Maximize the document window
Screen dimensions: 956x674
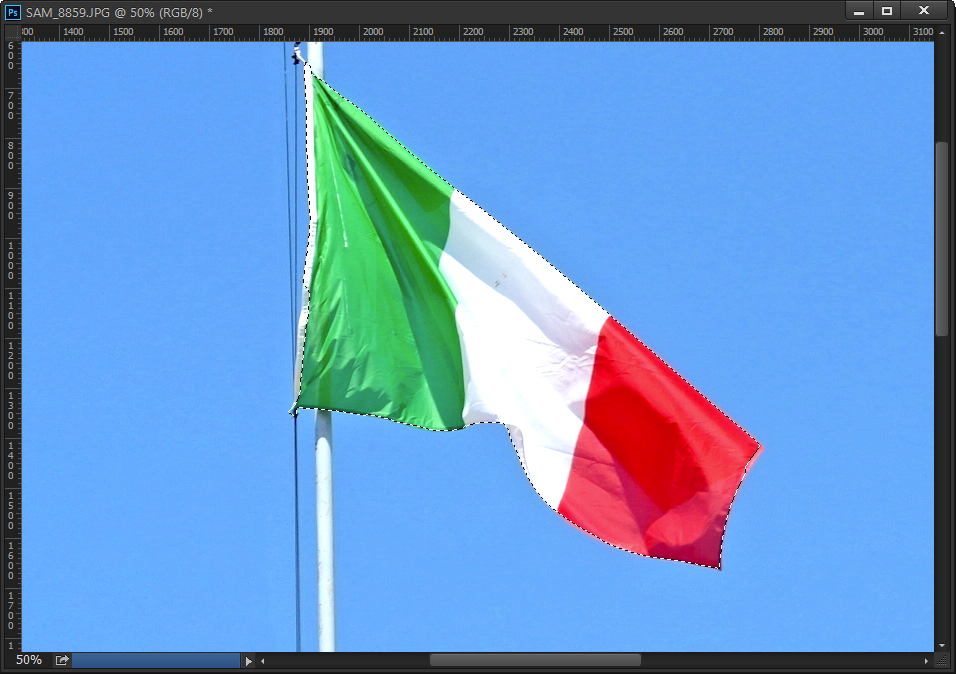point(886,11)
